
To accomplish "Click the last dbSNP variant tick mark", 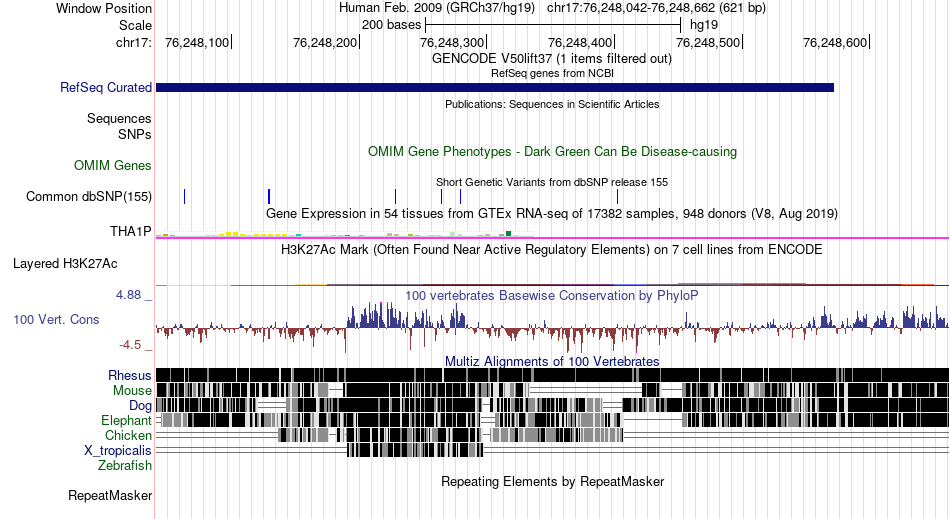I will (617, 196).
